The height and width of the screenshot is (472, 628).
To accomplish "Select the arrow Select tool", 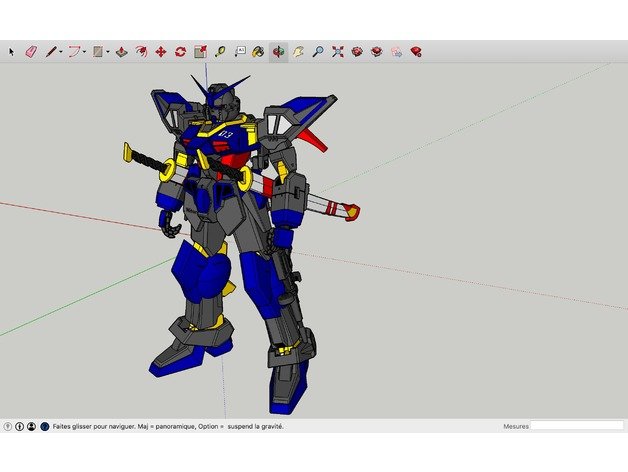I will pos(12,51).
